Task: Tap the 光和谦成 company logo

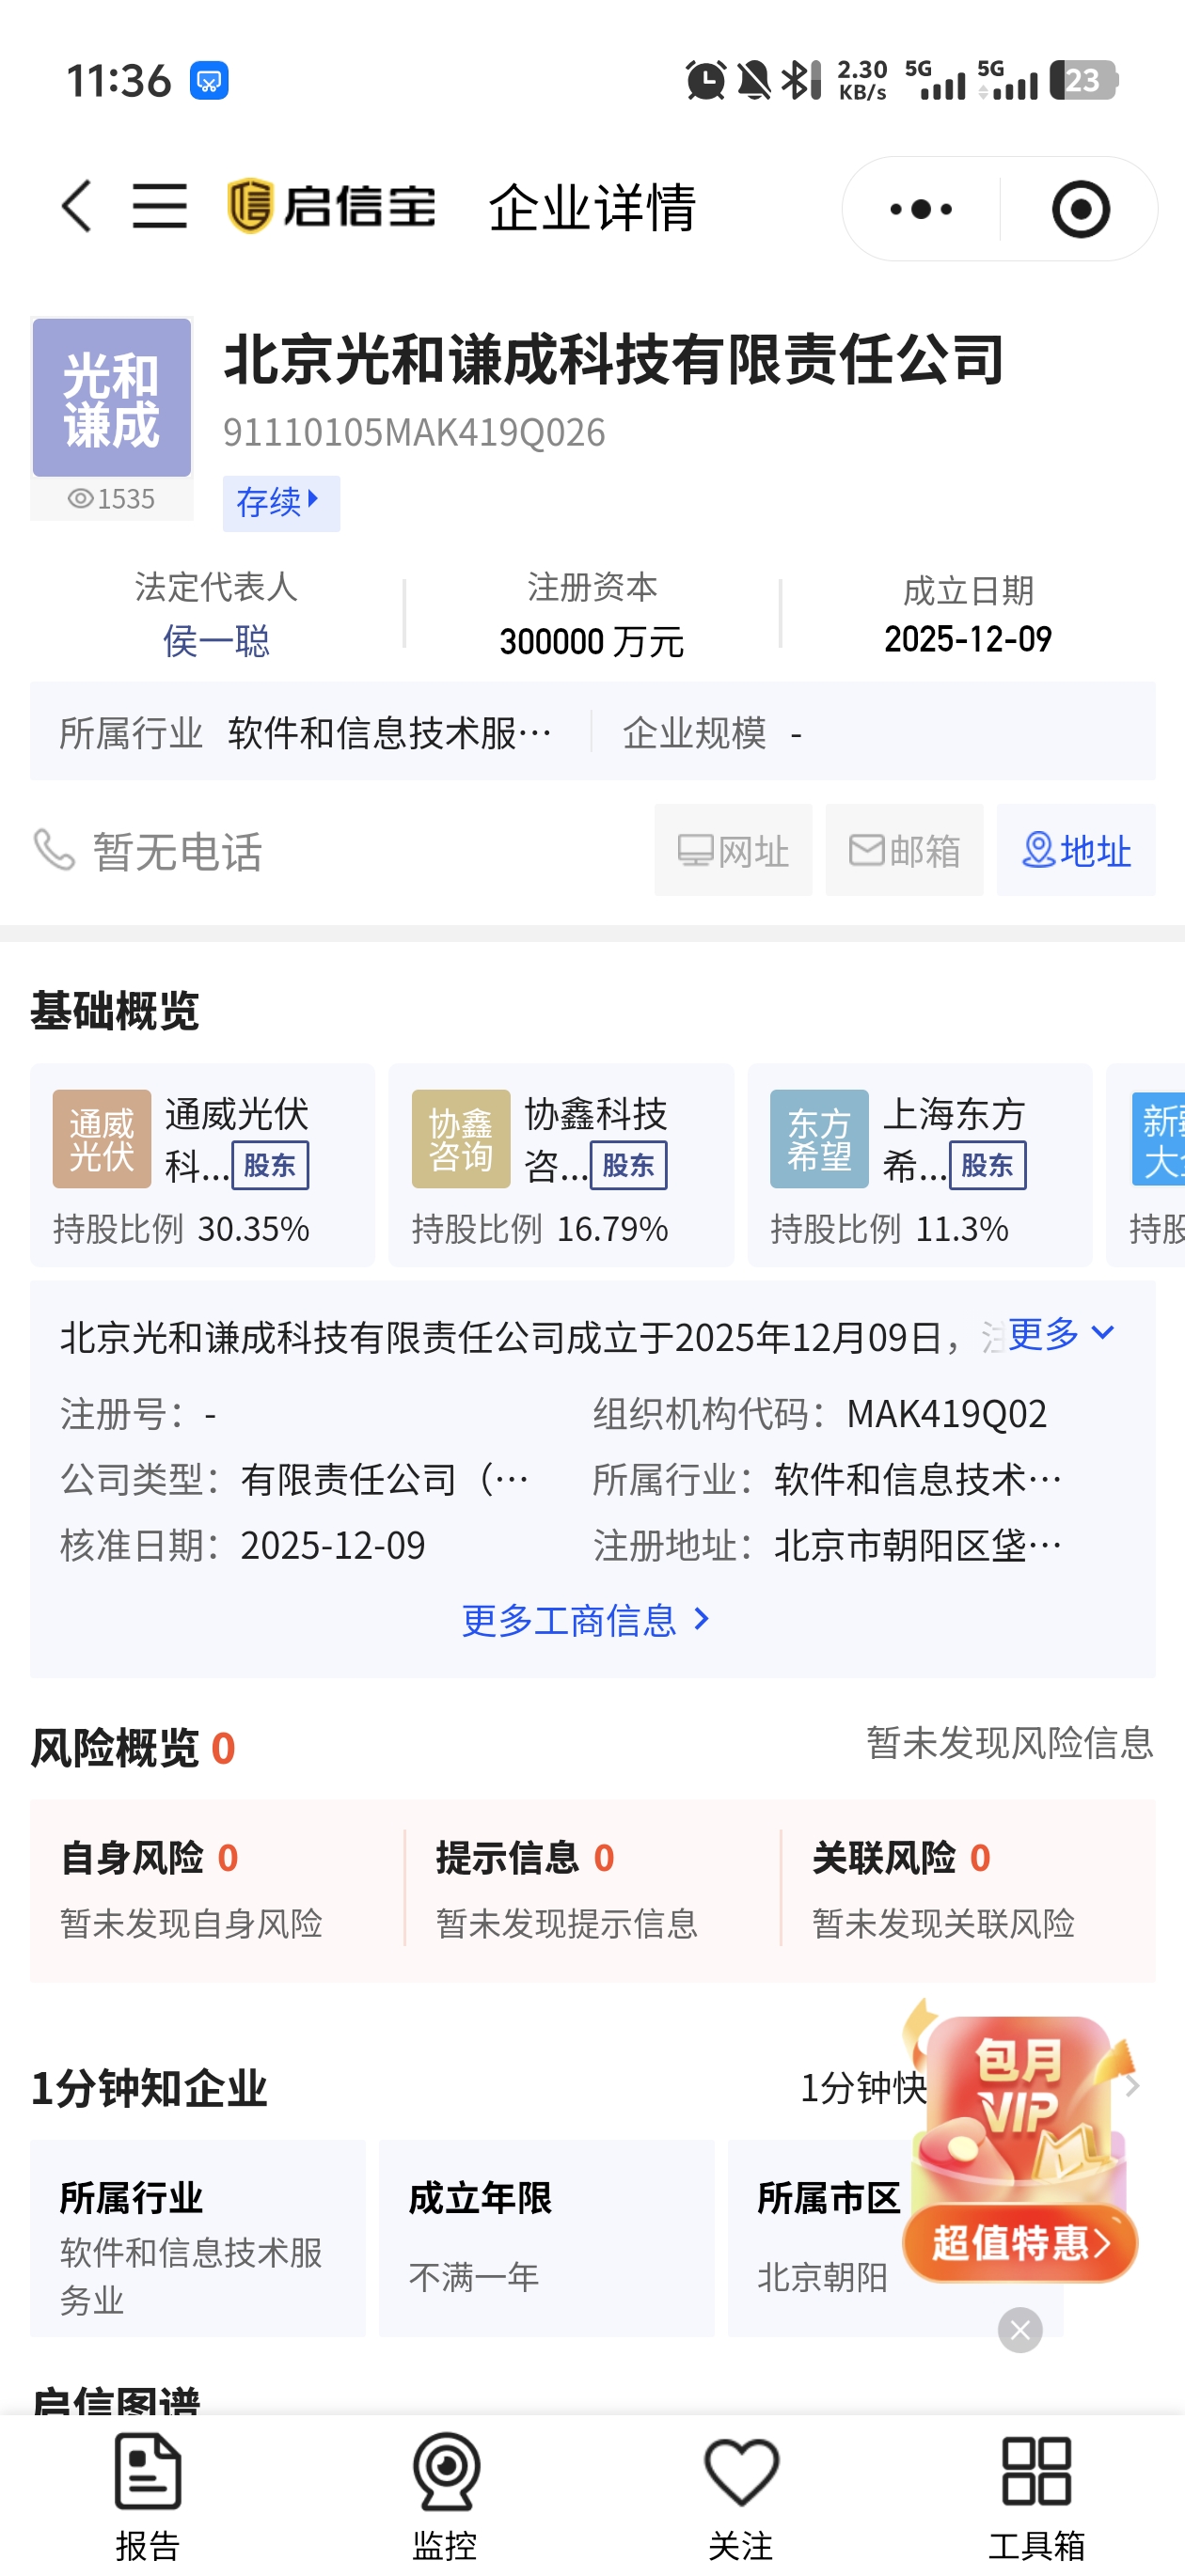Action: (112, 398)
